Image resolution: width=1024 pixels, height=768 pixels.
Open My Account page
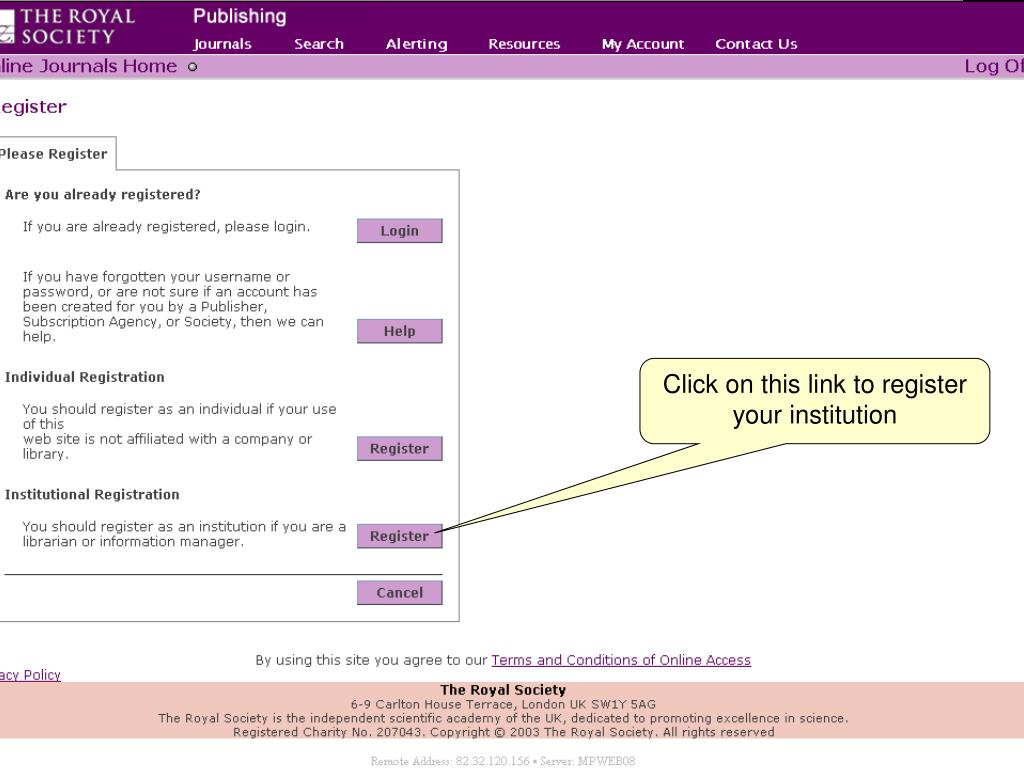pos(643,44)
